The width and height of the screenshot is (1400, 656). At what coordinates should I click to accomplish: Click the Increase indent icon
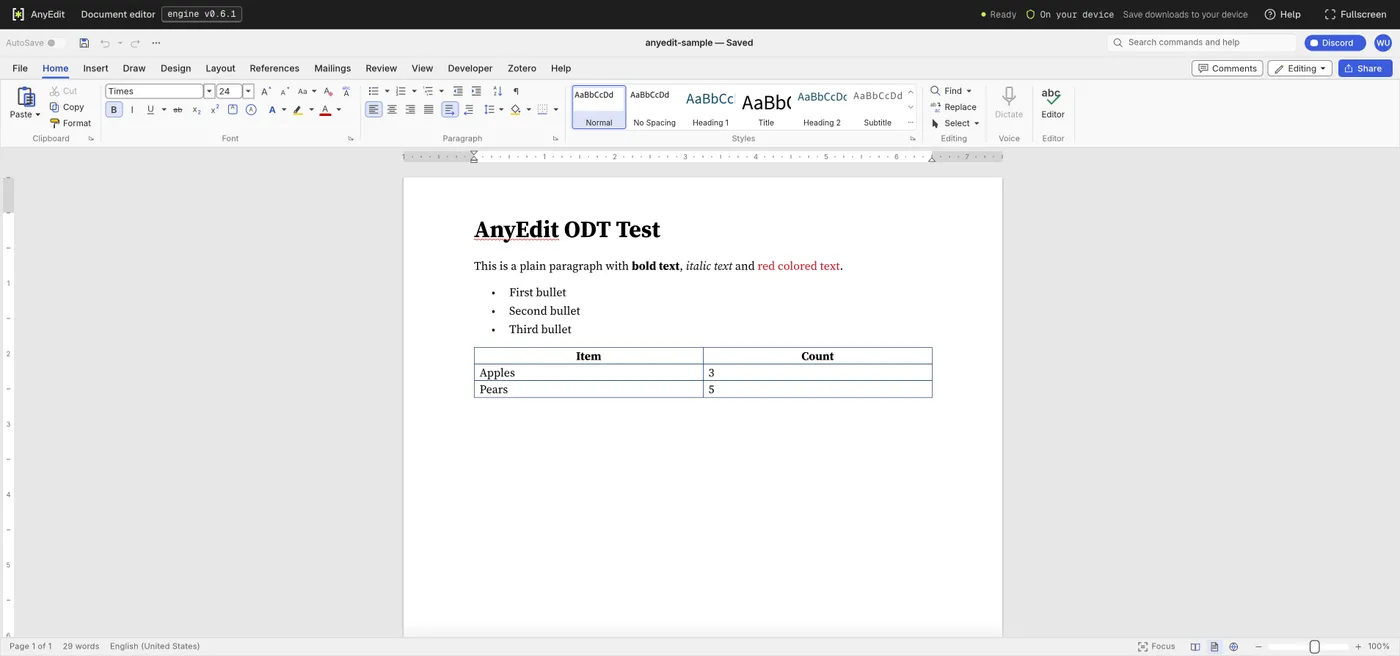476,91
